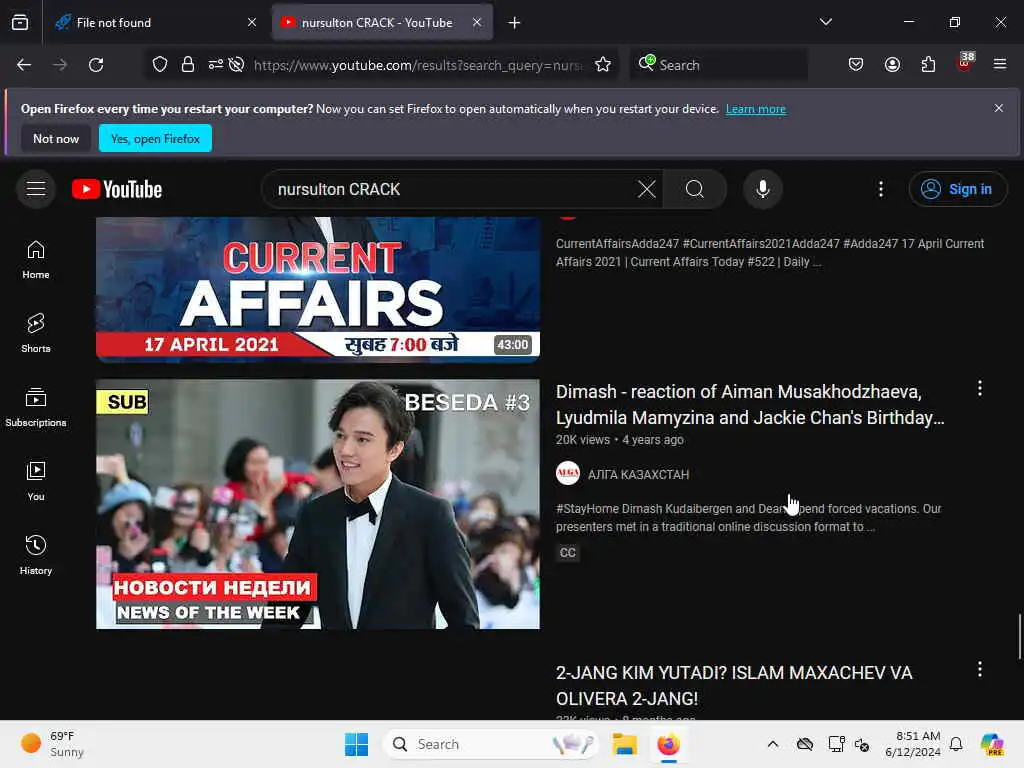This screenshot has height=768, width=1024.
Task: Switch to File not found tab
Action: pyautogui.click(x=154, y=23)
